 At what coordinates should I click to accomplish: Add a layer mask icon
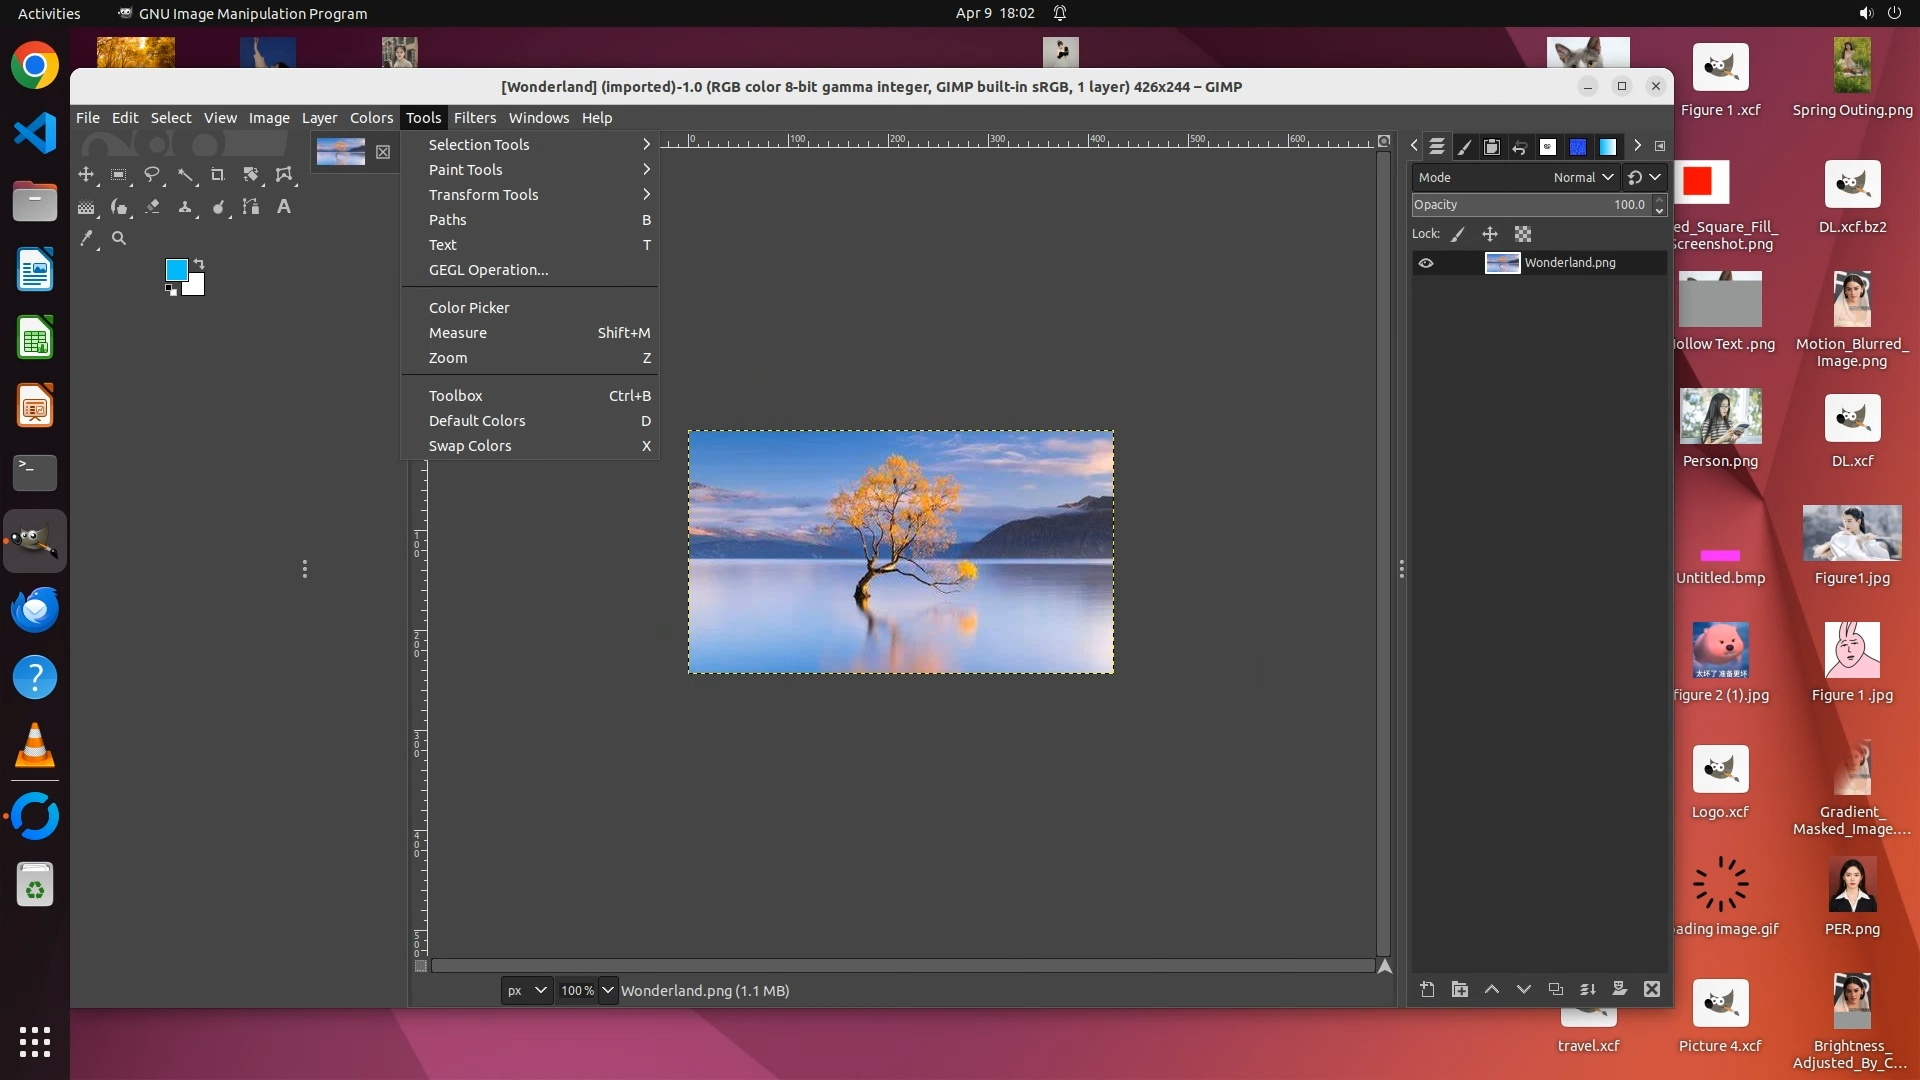click(x=1619, y=989)
